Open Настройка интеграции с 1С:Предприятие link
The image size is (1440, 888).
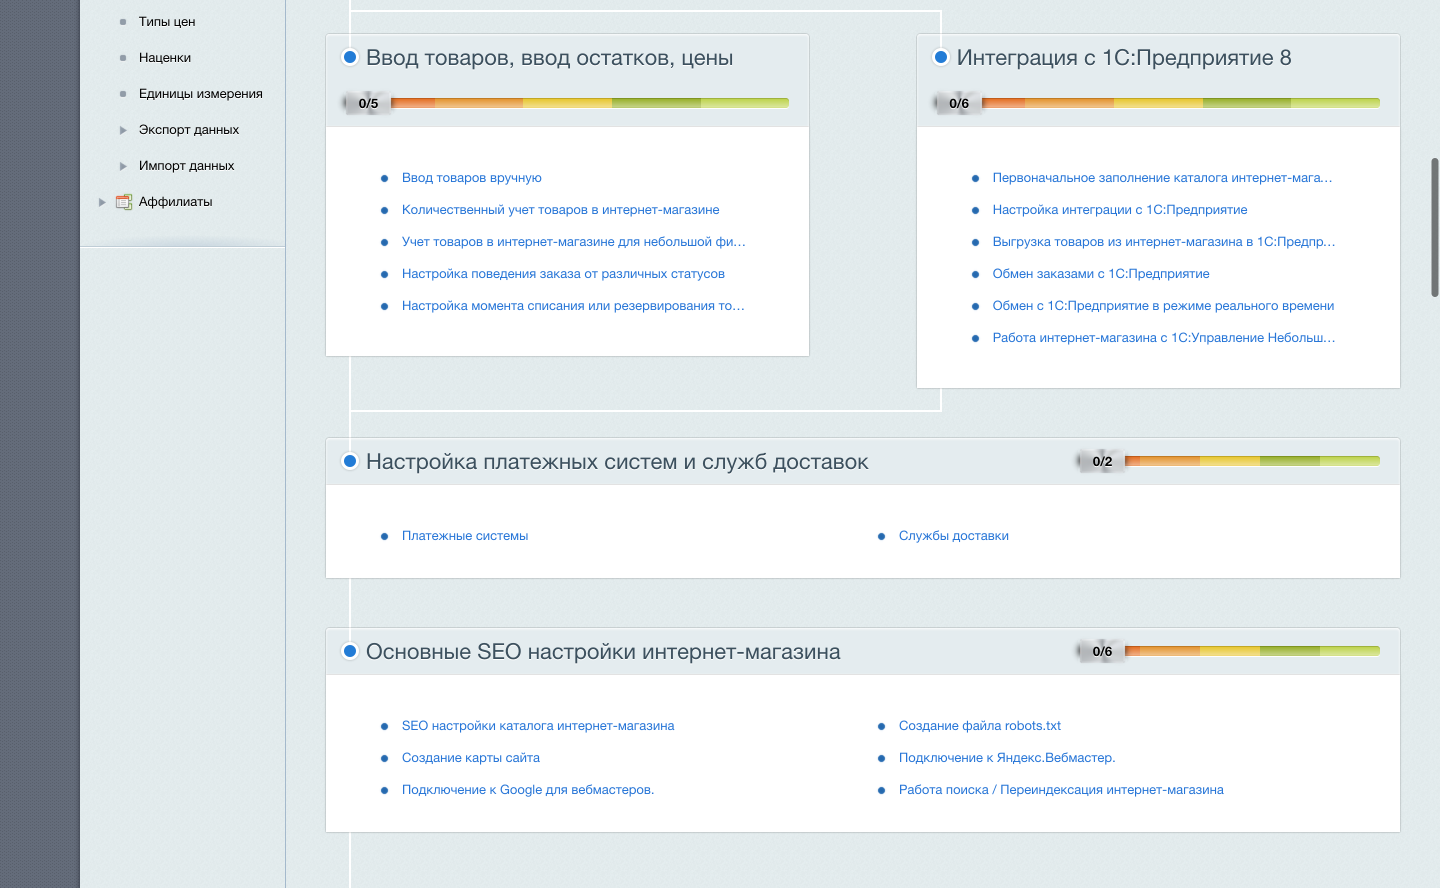click(1120, 210)
